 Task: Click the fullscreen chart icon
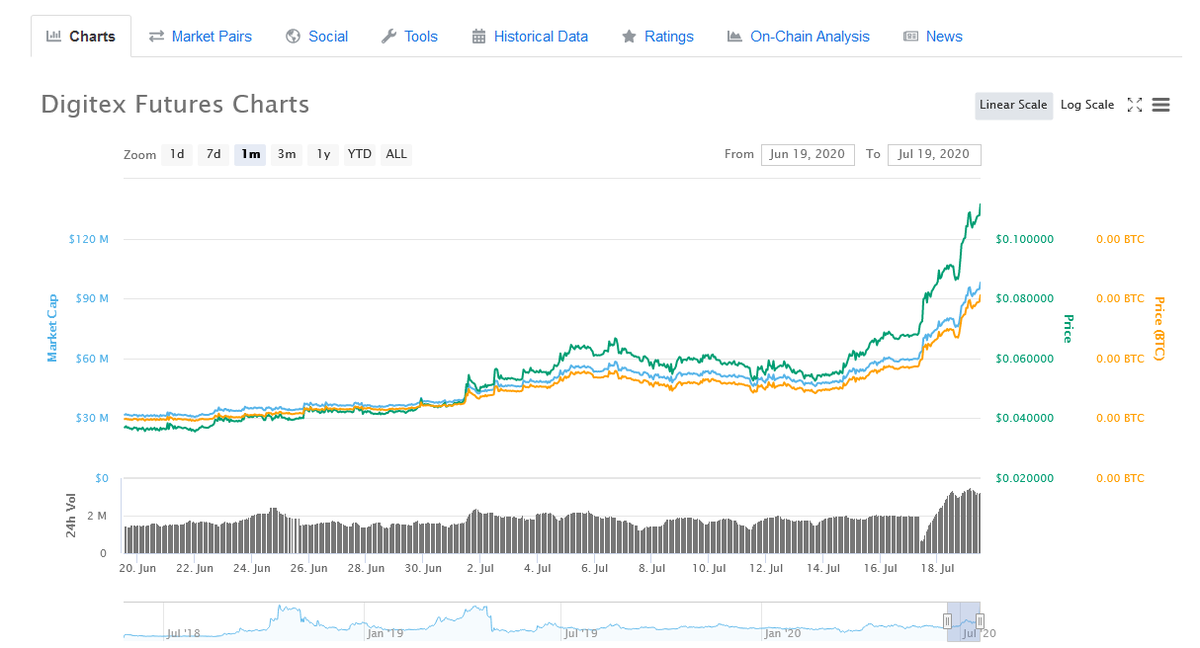[1135, 105]
